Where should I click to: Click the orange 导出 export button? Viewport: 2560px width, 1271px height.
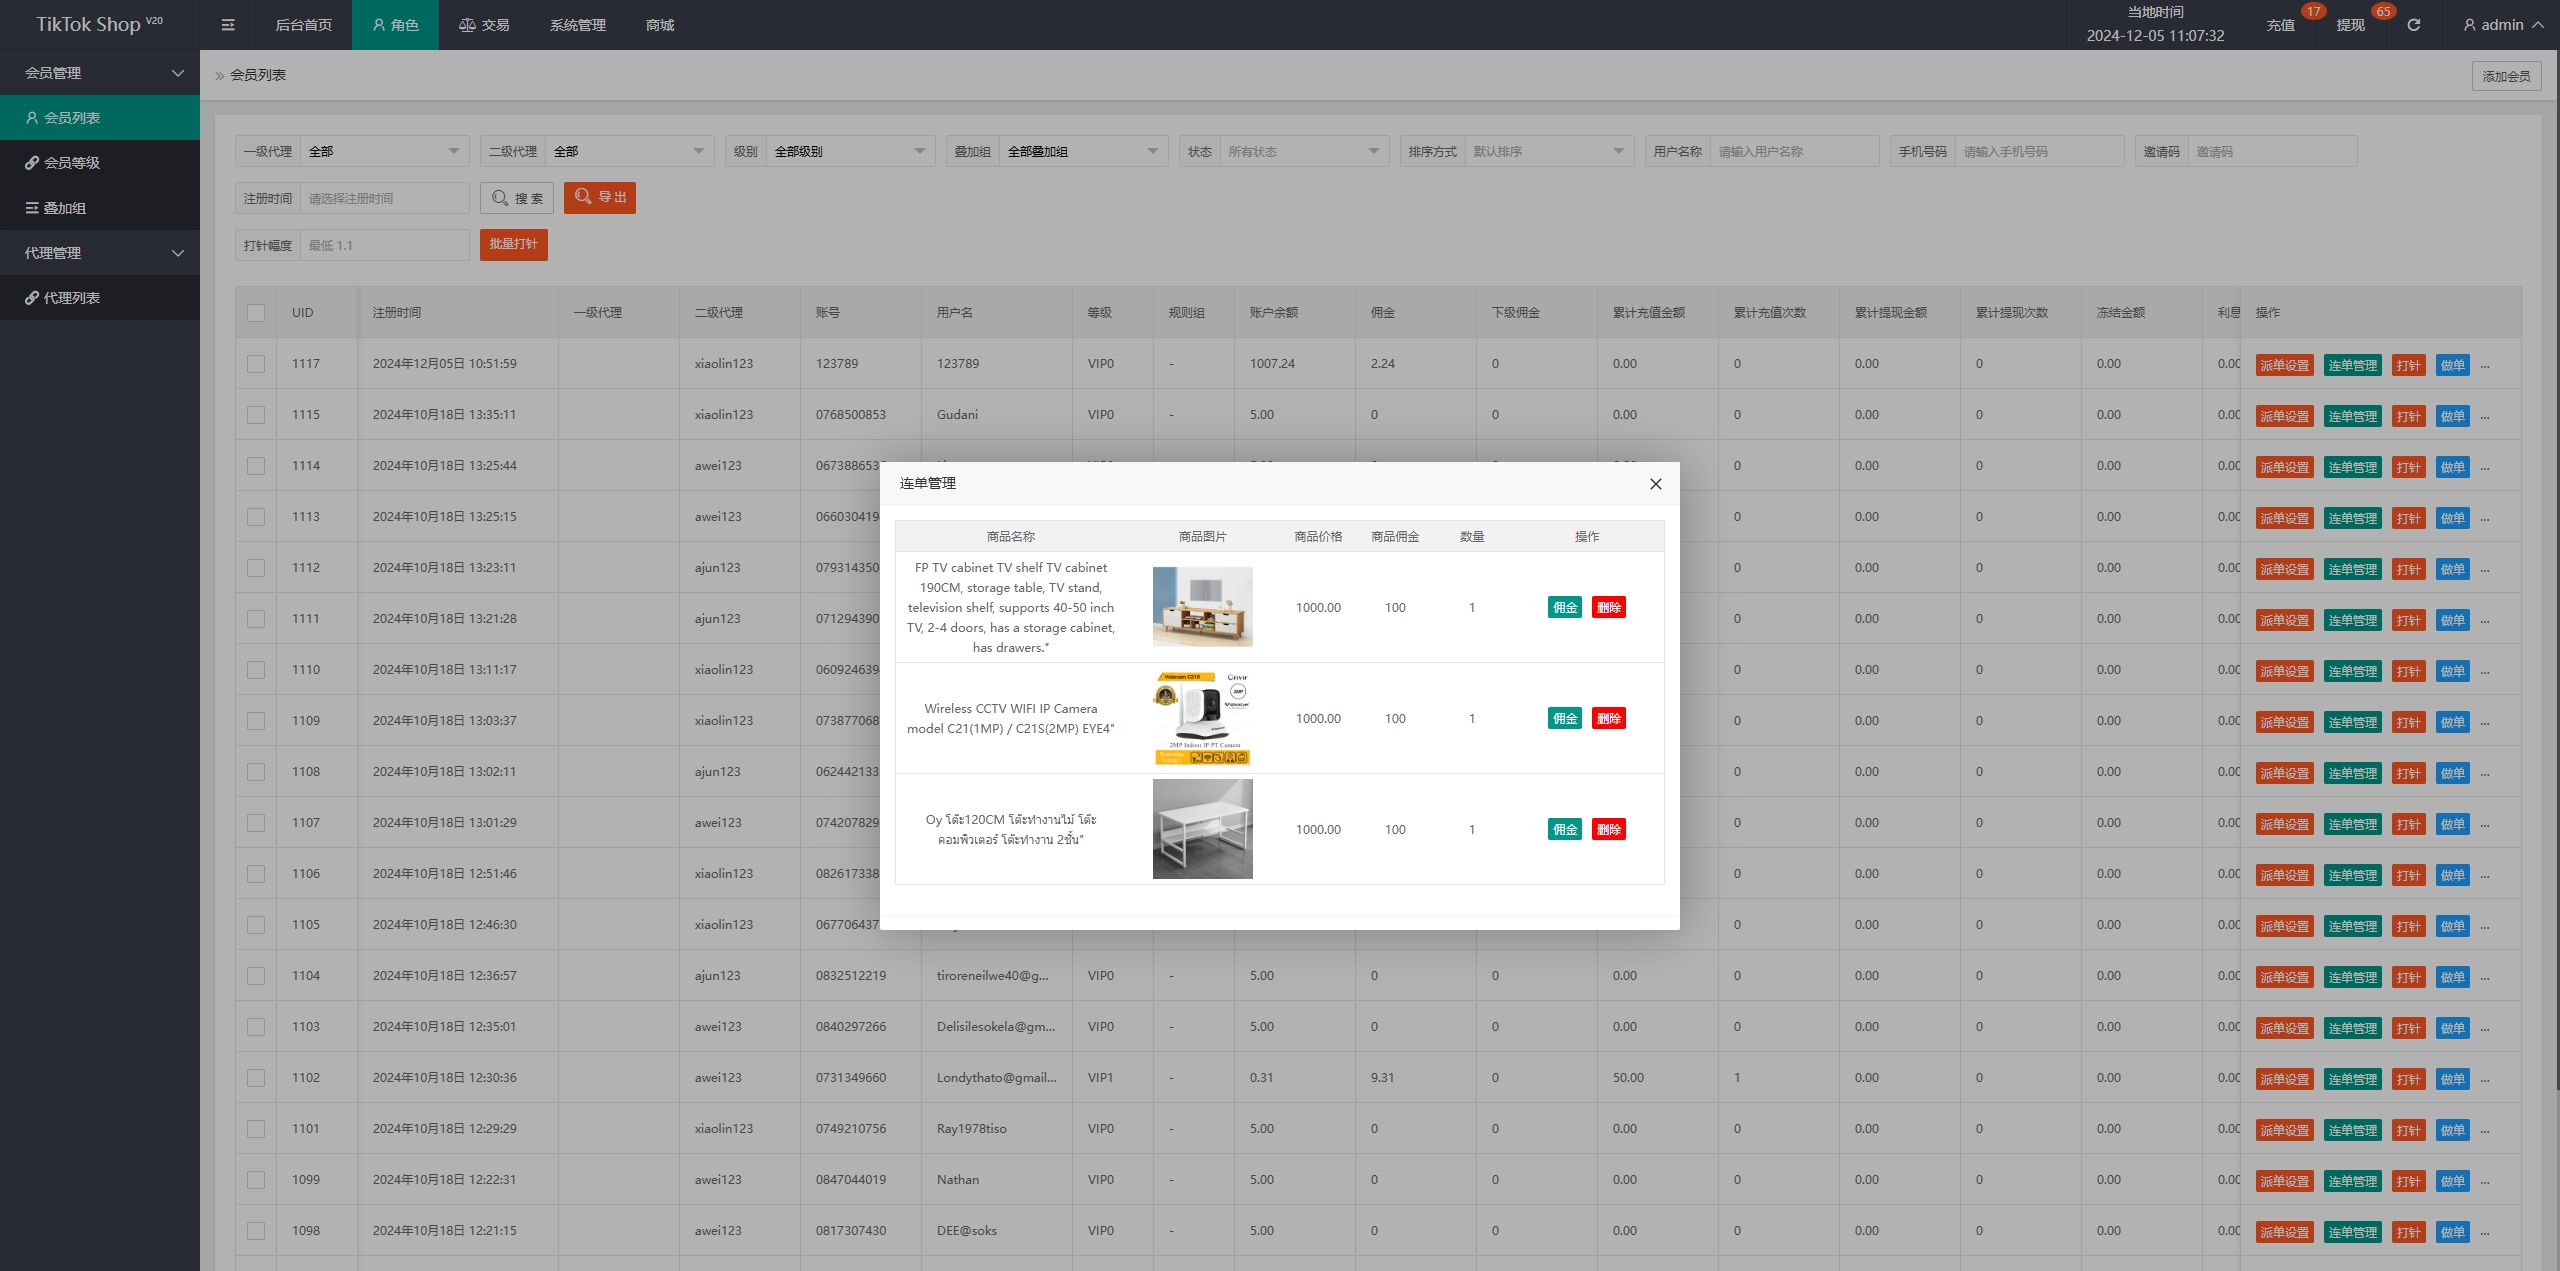click(x=600, y=198)
